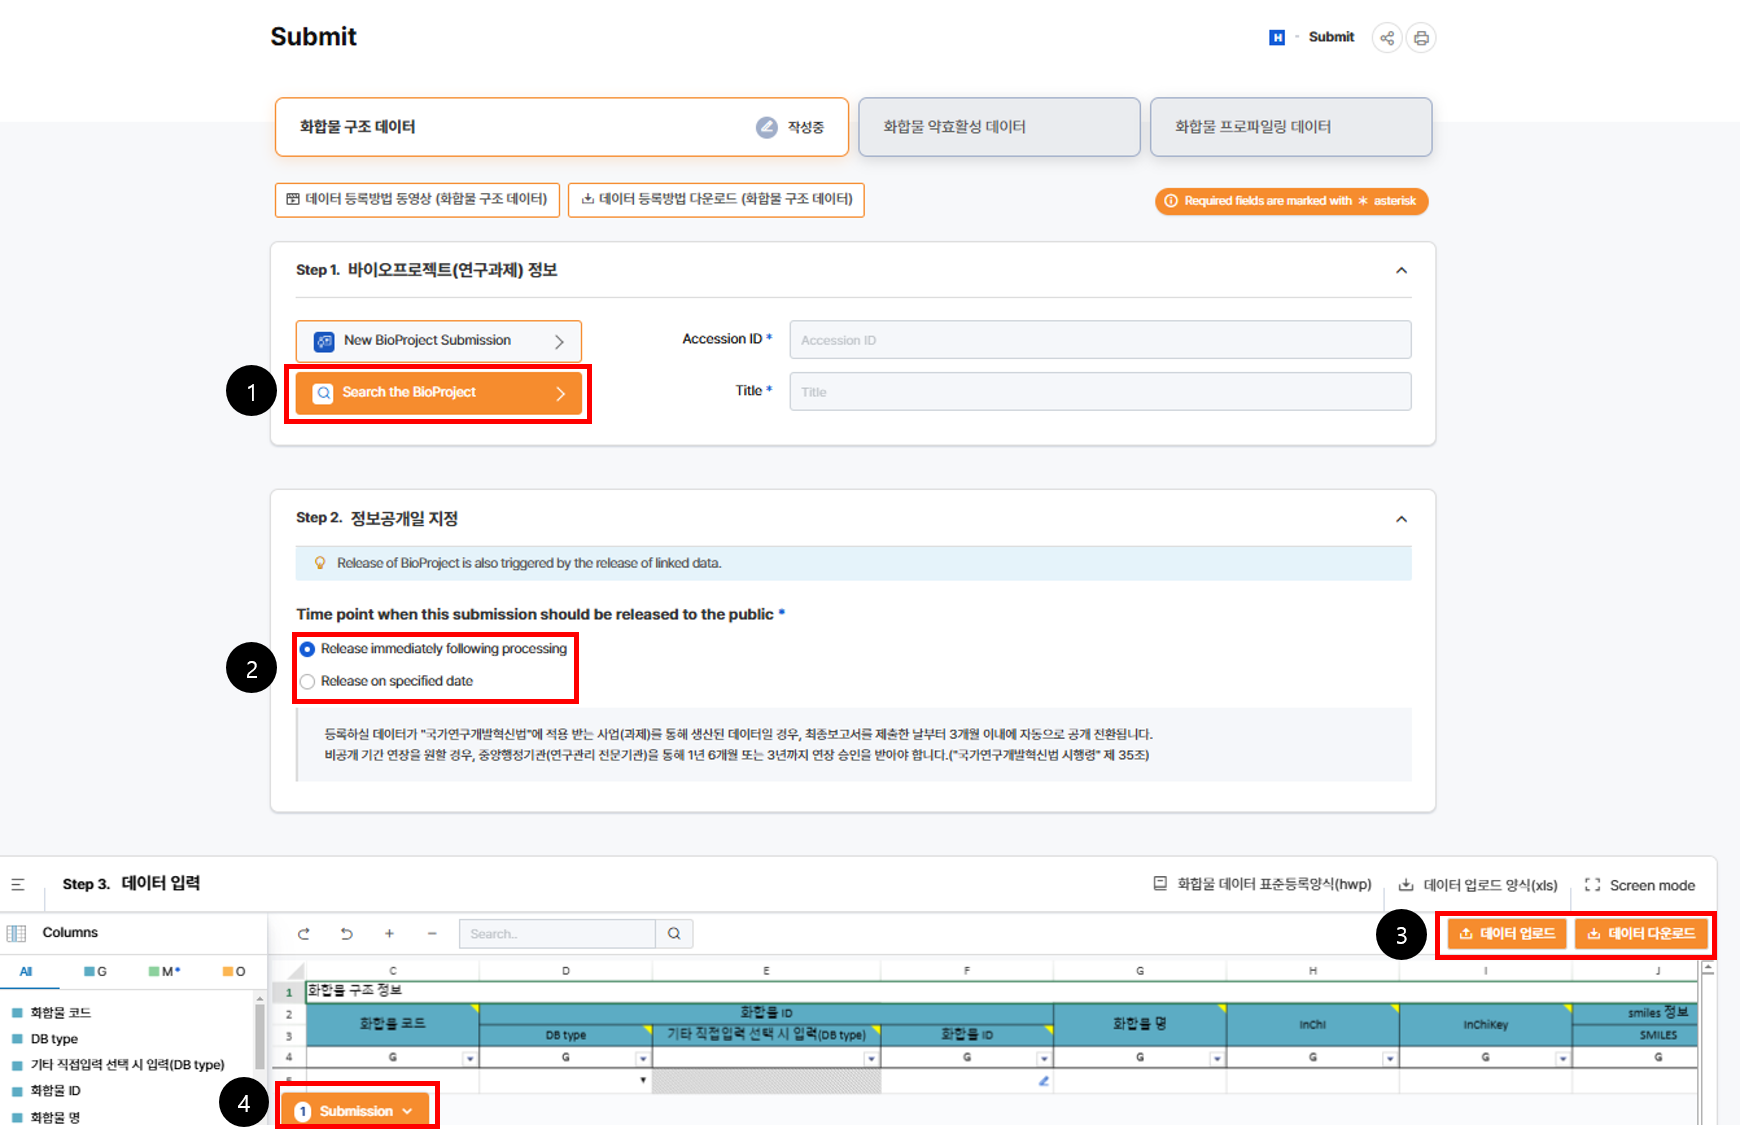Screen dimensions: 1740x1131
Task: Click the Accession ID input field
Action: [x=1100, y=340]
